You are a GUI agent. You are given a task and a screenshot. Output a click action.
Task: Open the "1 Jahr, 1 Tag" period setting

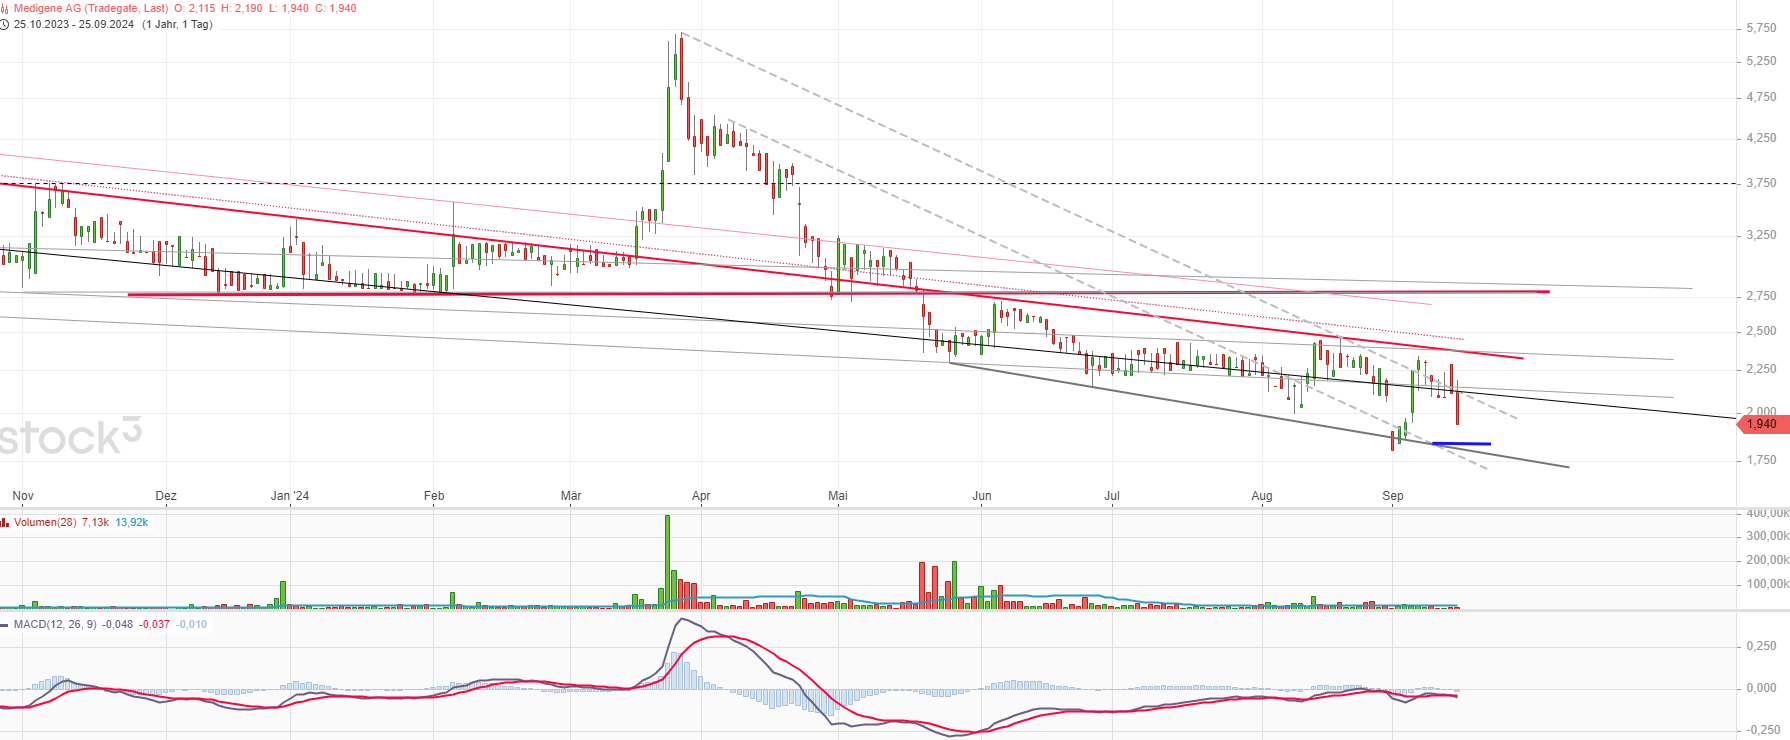[177, 24]
